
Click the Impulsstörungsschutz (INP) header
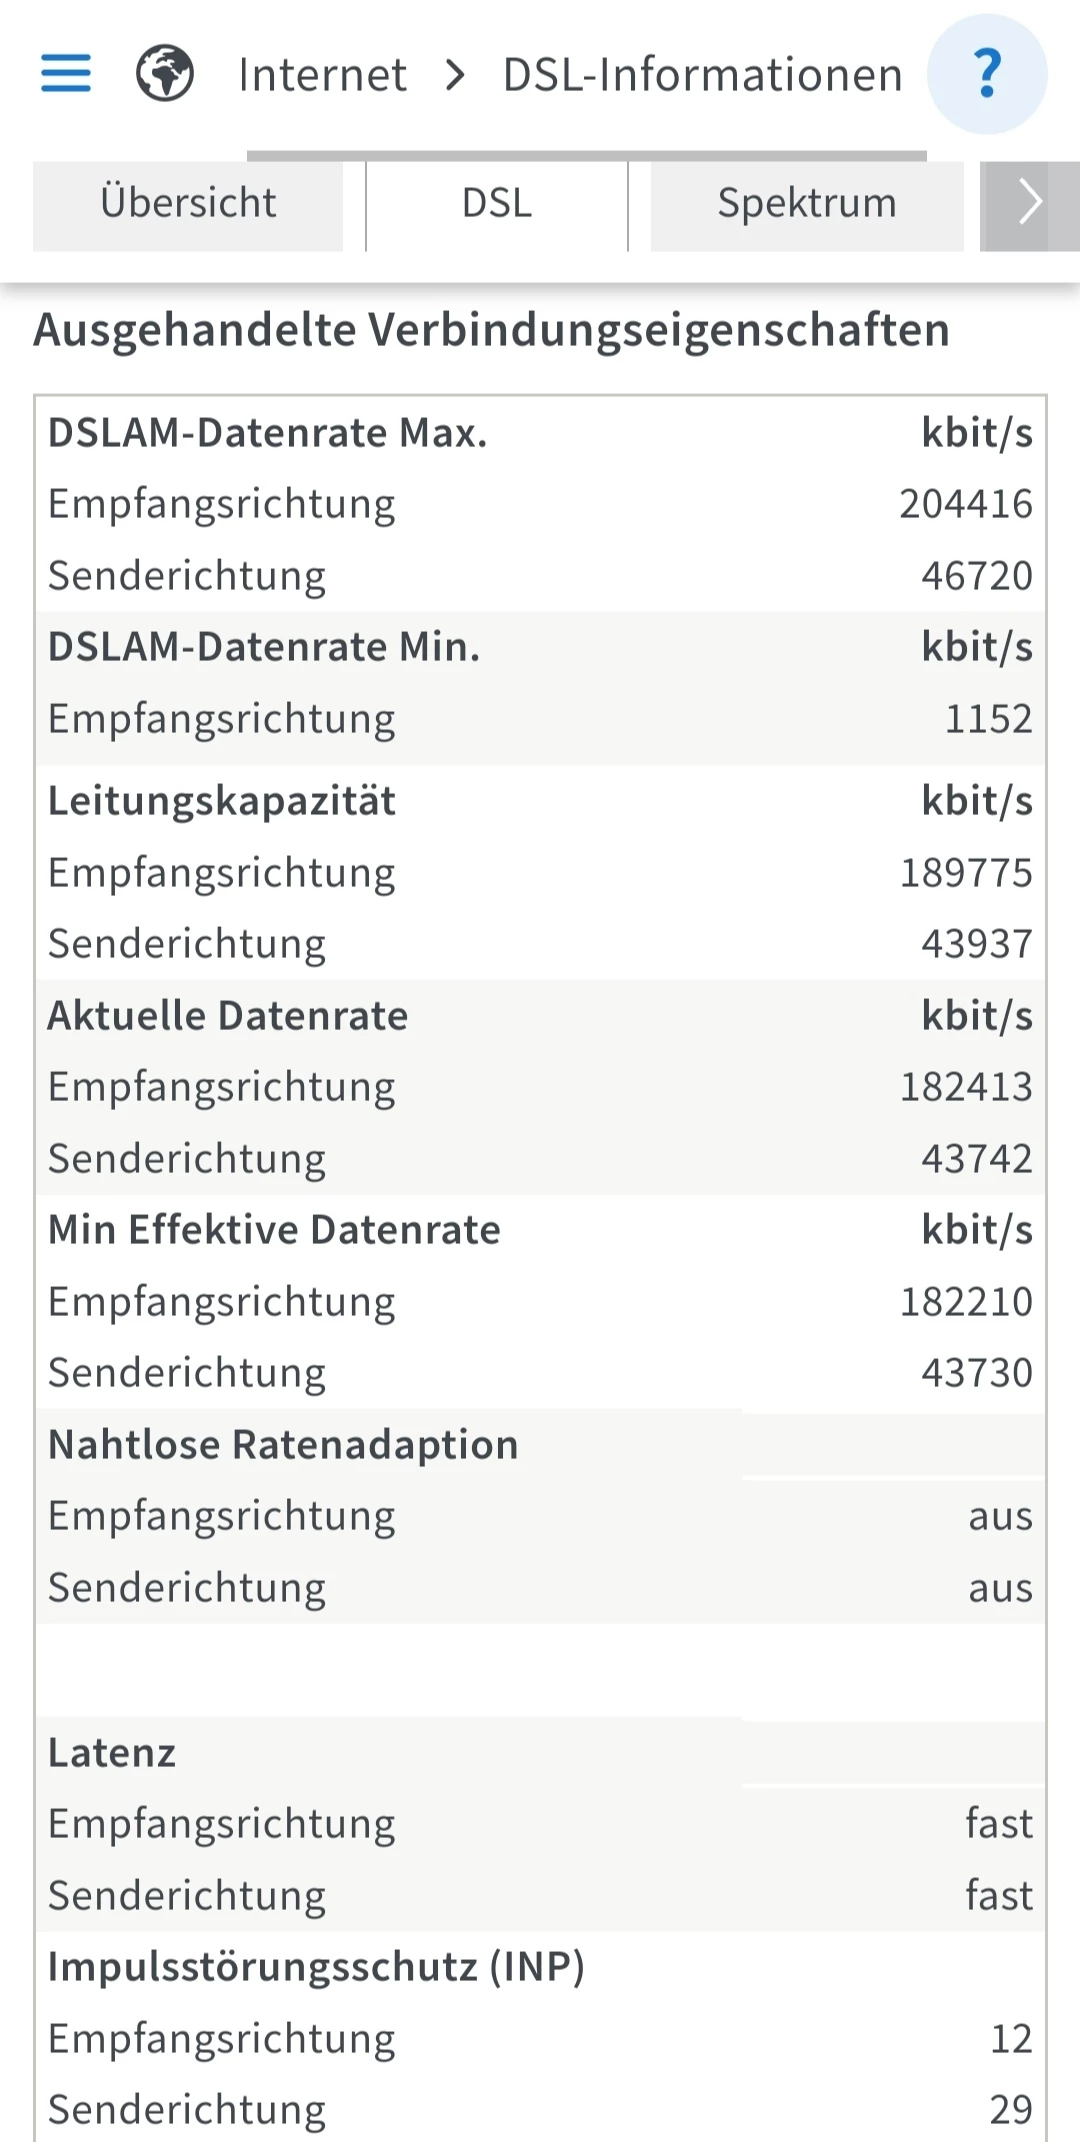click(x=316, y=1967)
